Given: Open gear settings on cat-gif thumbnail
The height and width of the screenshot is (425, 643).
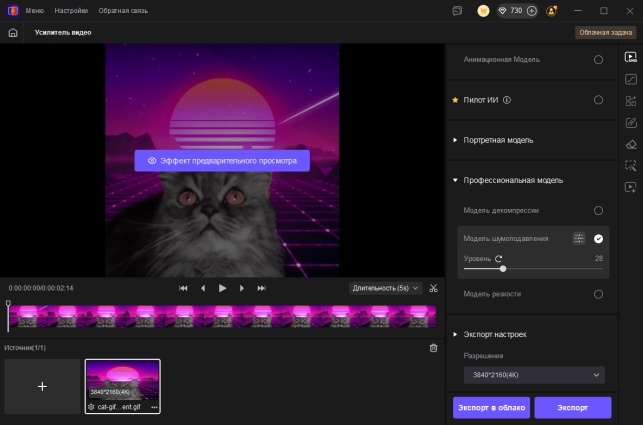Looking at the screenshot, I should click(x=91, y=407).
